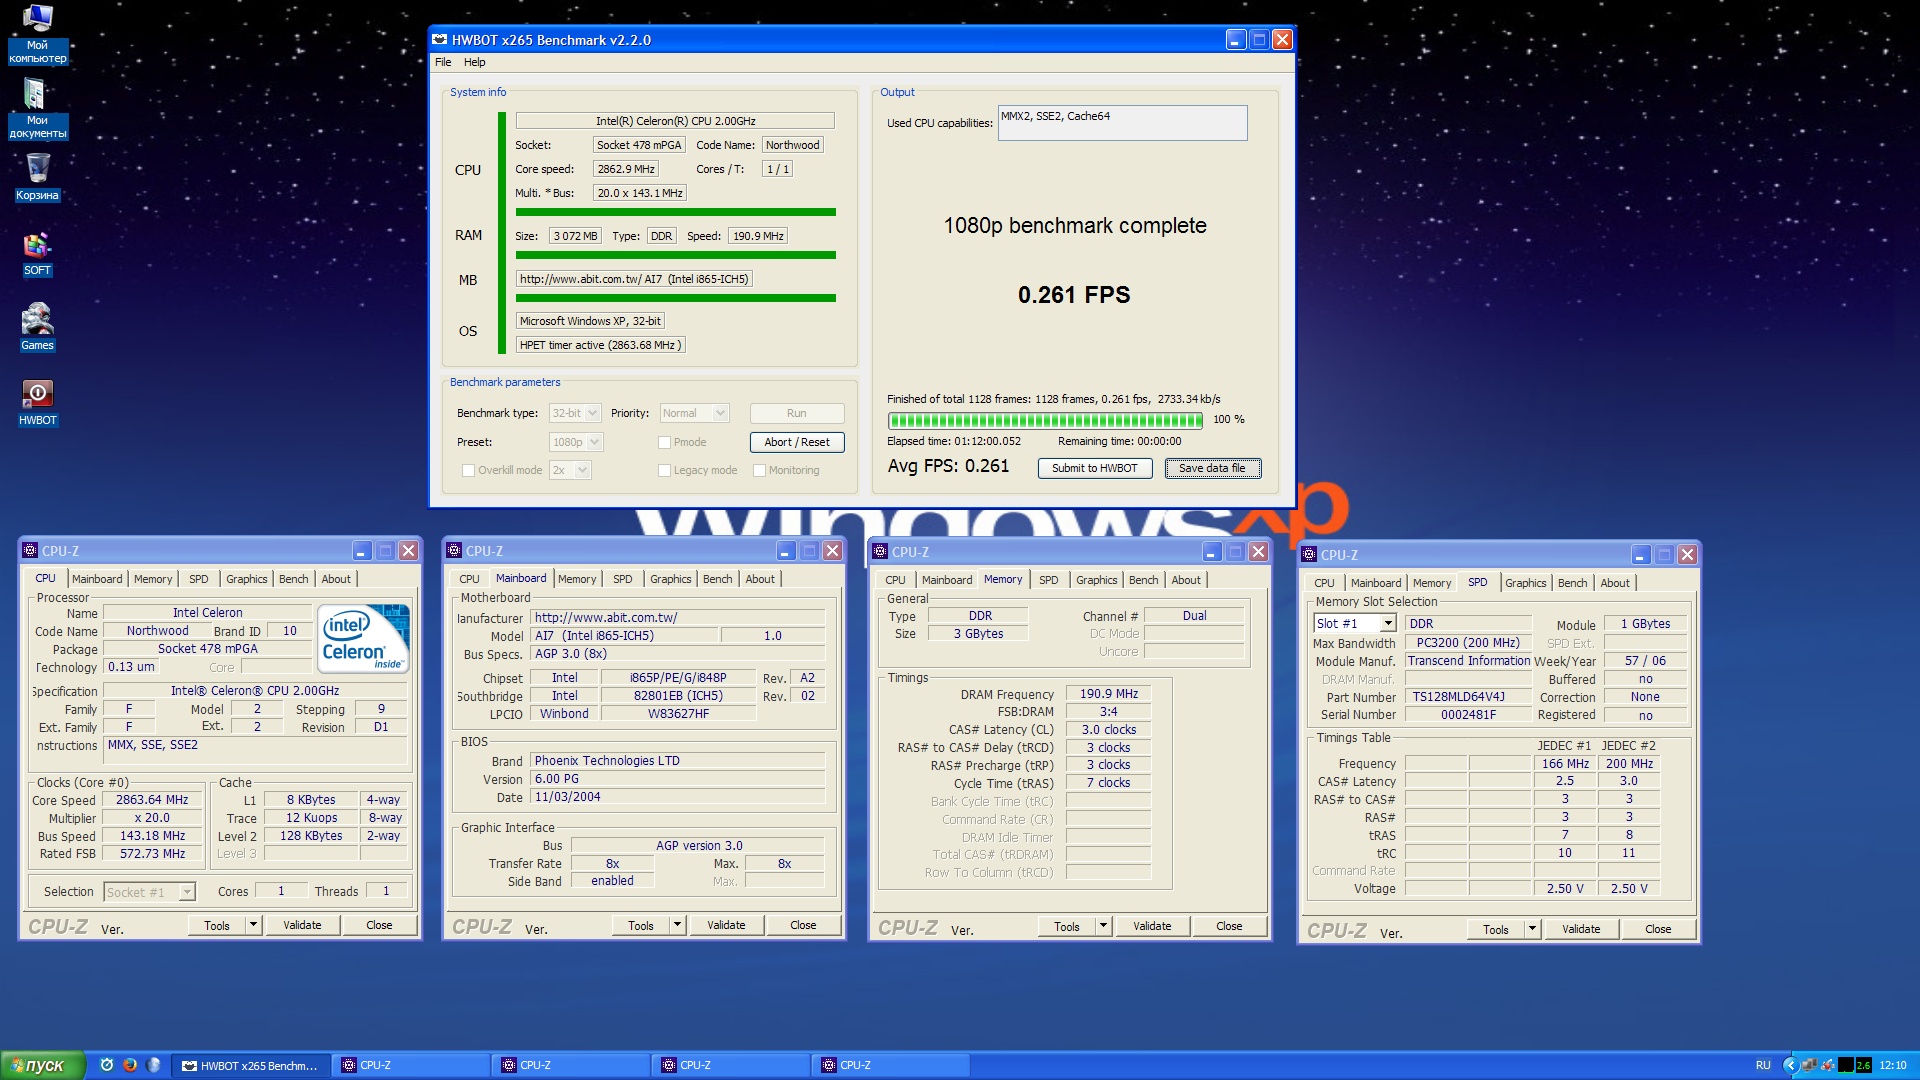This screenshot has width=1920, height=1080.
Task: Click the benchmark 100% progress bar
Action: pyautogui.click(x=1045, y=420)
